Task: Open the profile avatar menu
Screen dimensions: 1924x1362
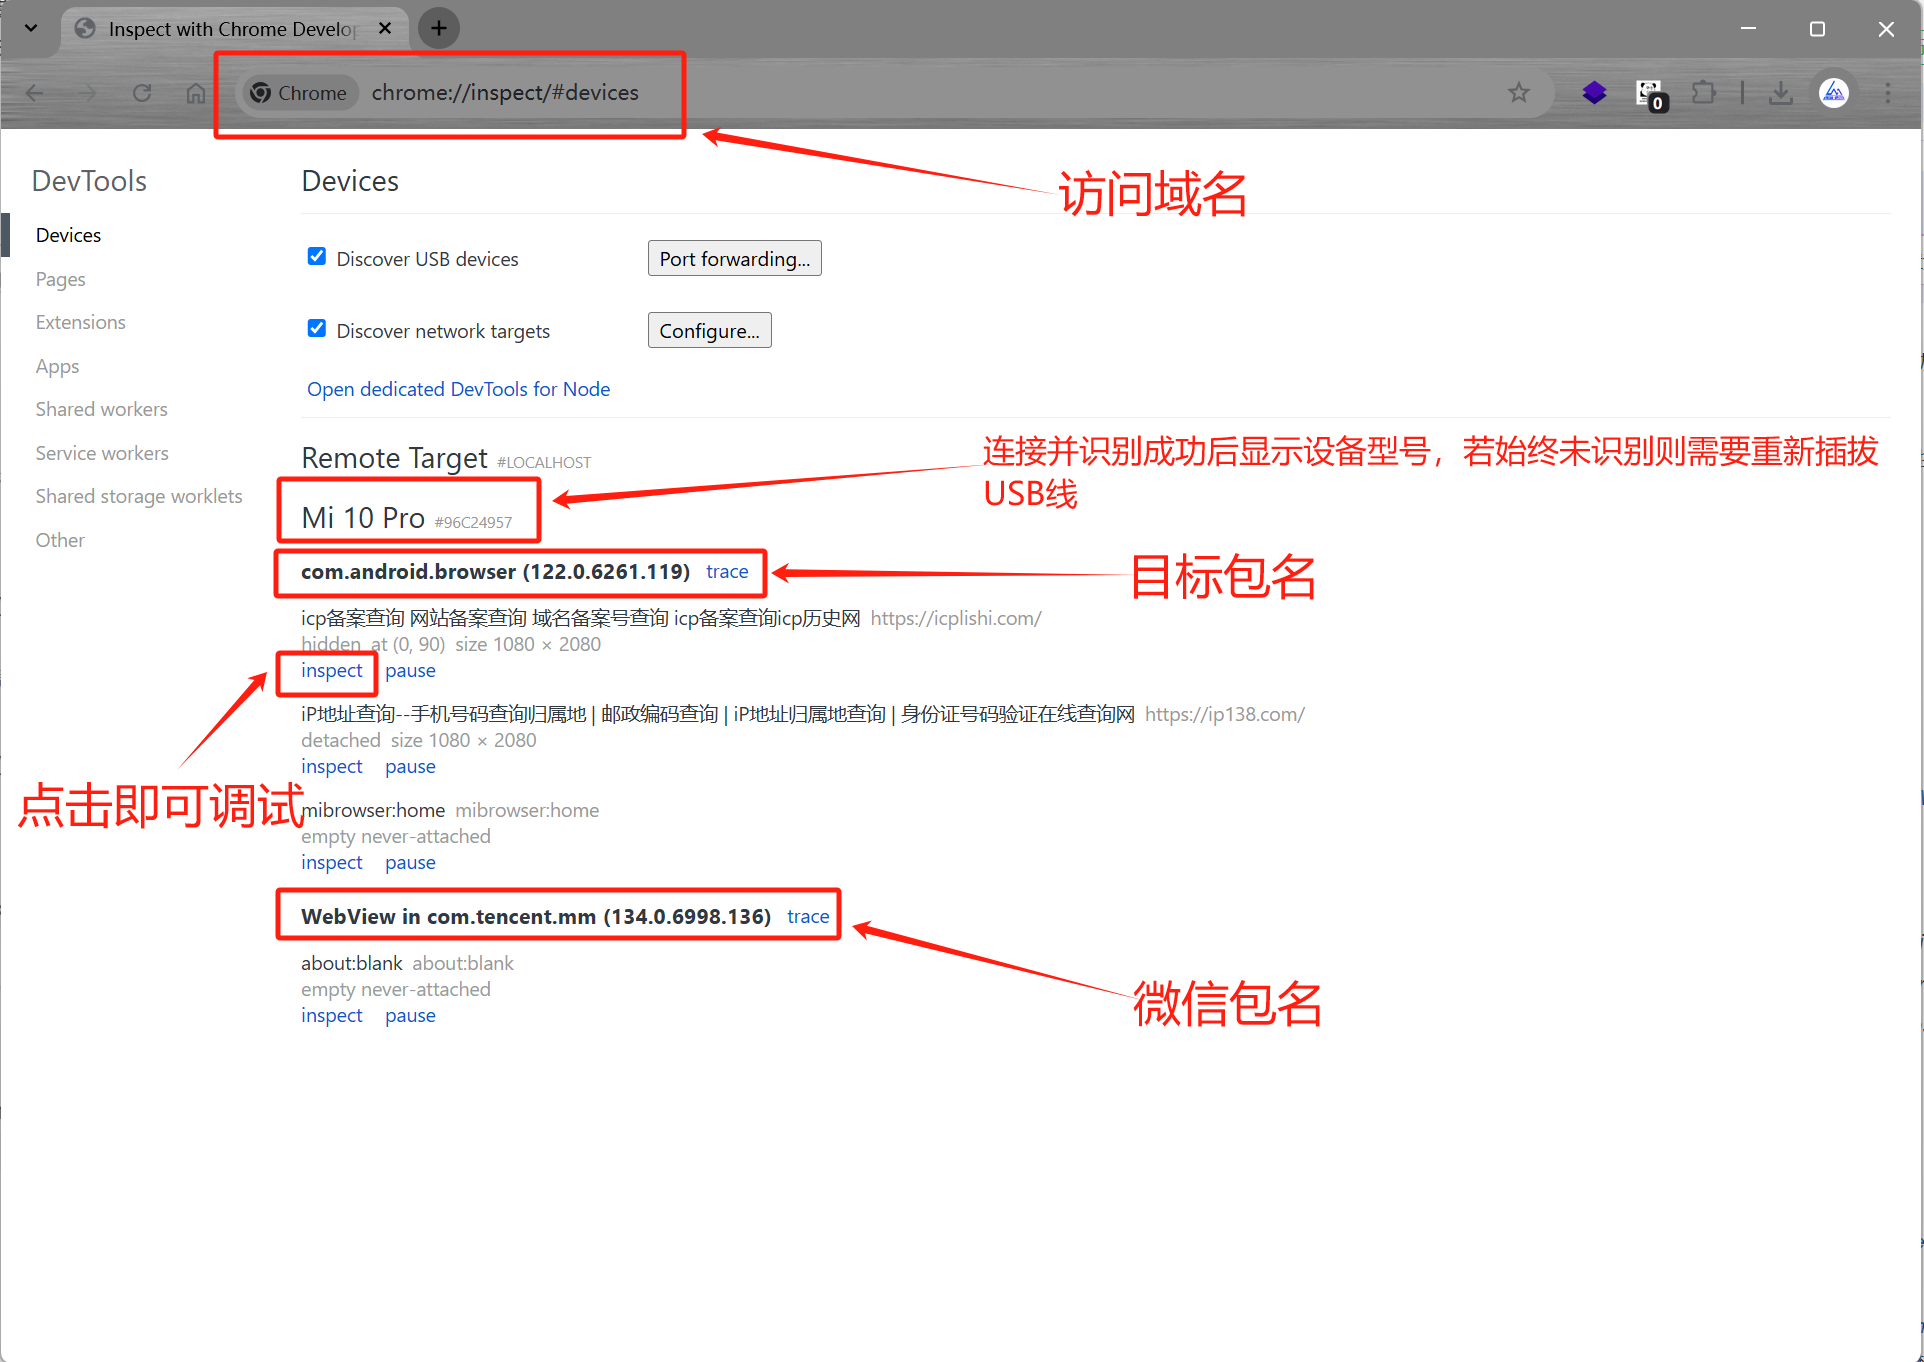Action: pos(1834,93)
